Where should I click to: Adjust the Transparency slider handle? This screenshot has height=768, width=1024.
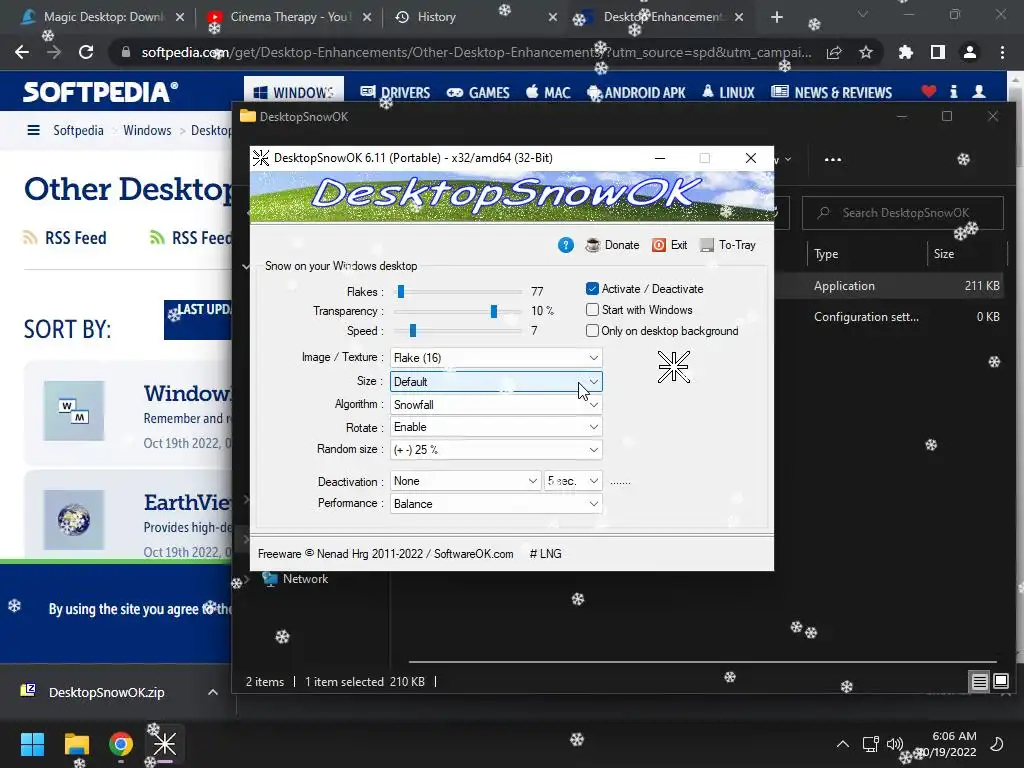(x=494, y=311)
